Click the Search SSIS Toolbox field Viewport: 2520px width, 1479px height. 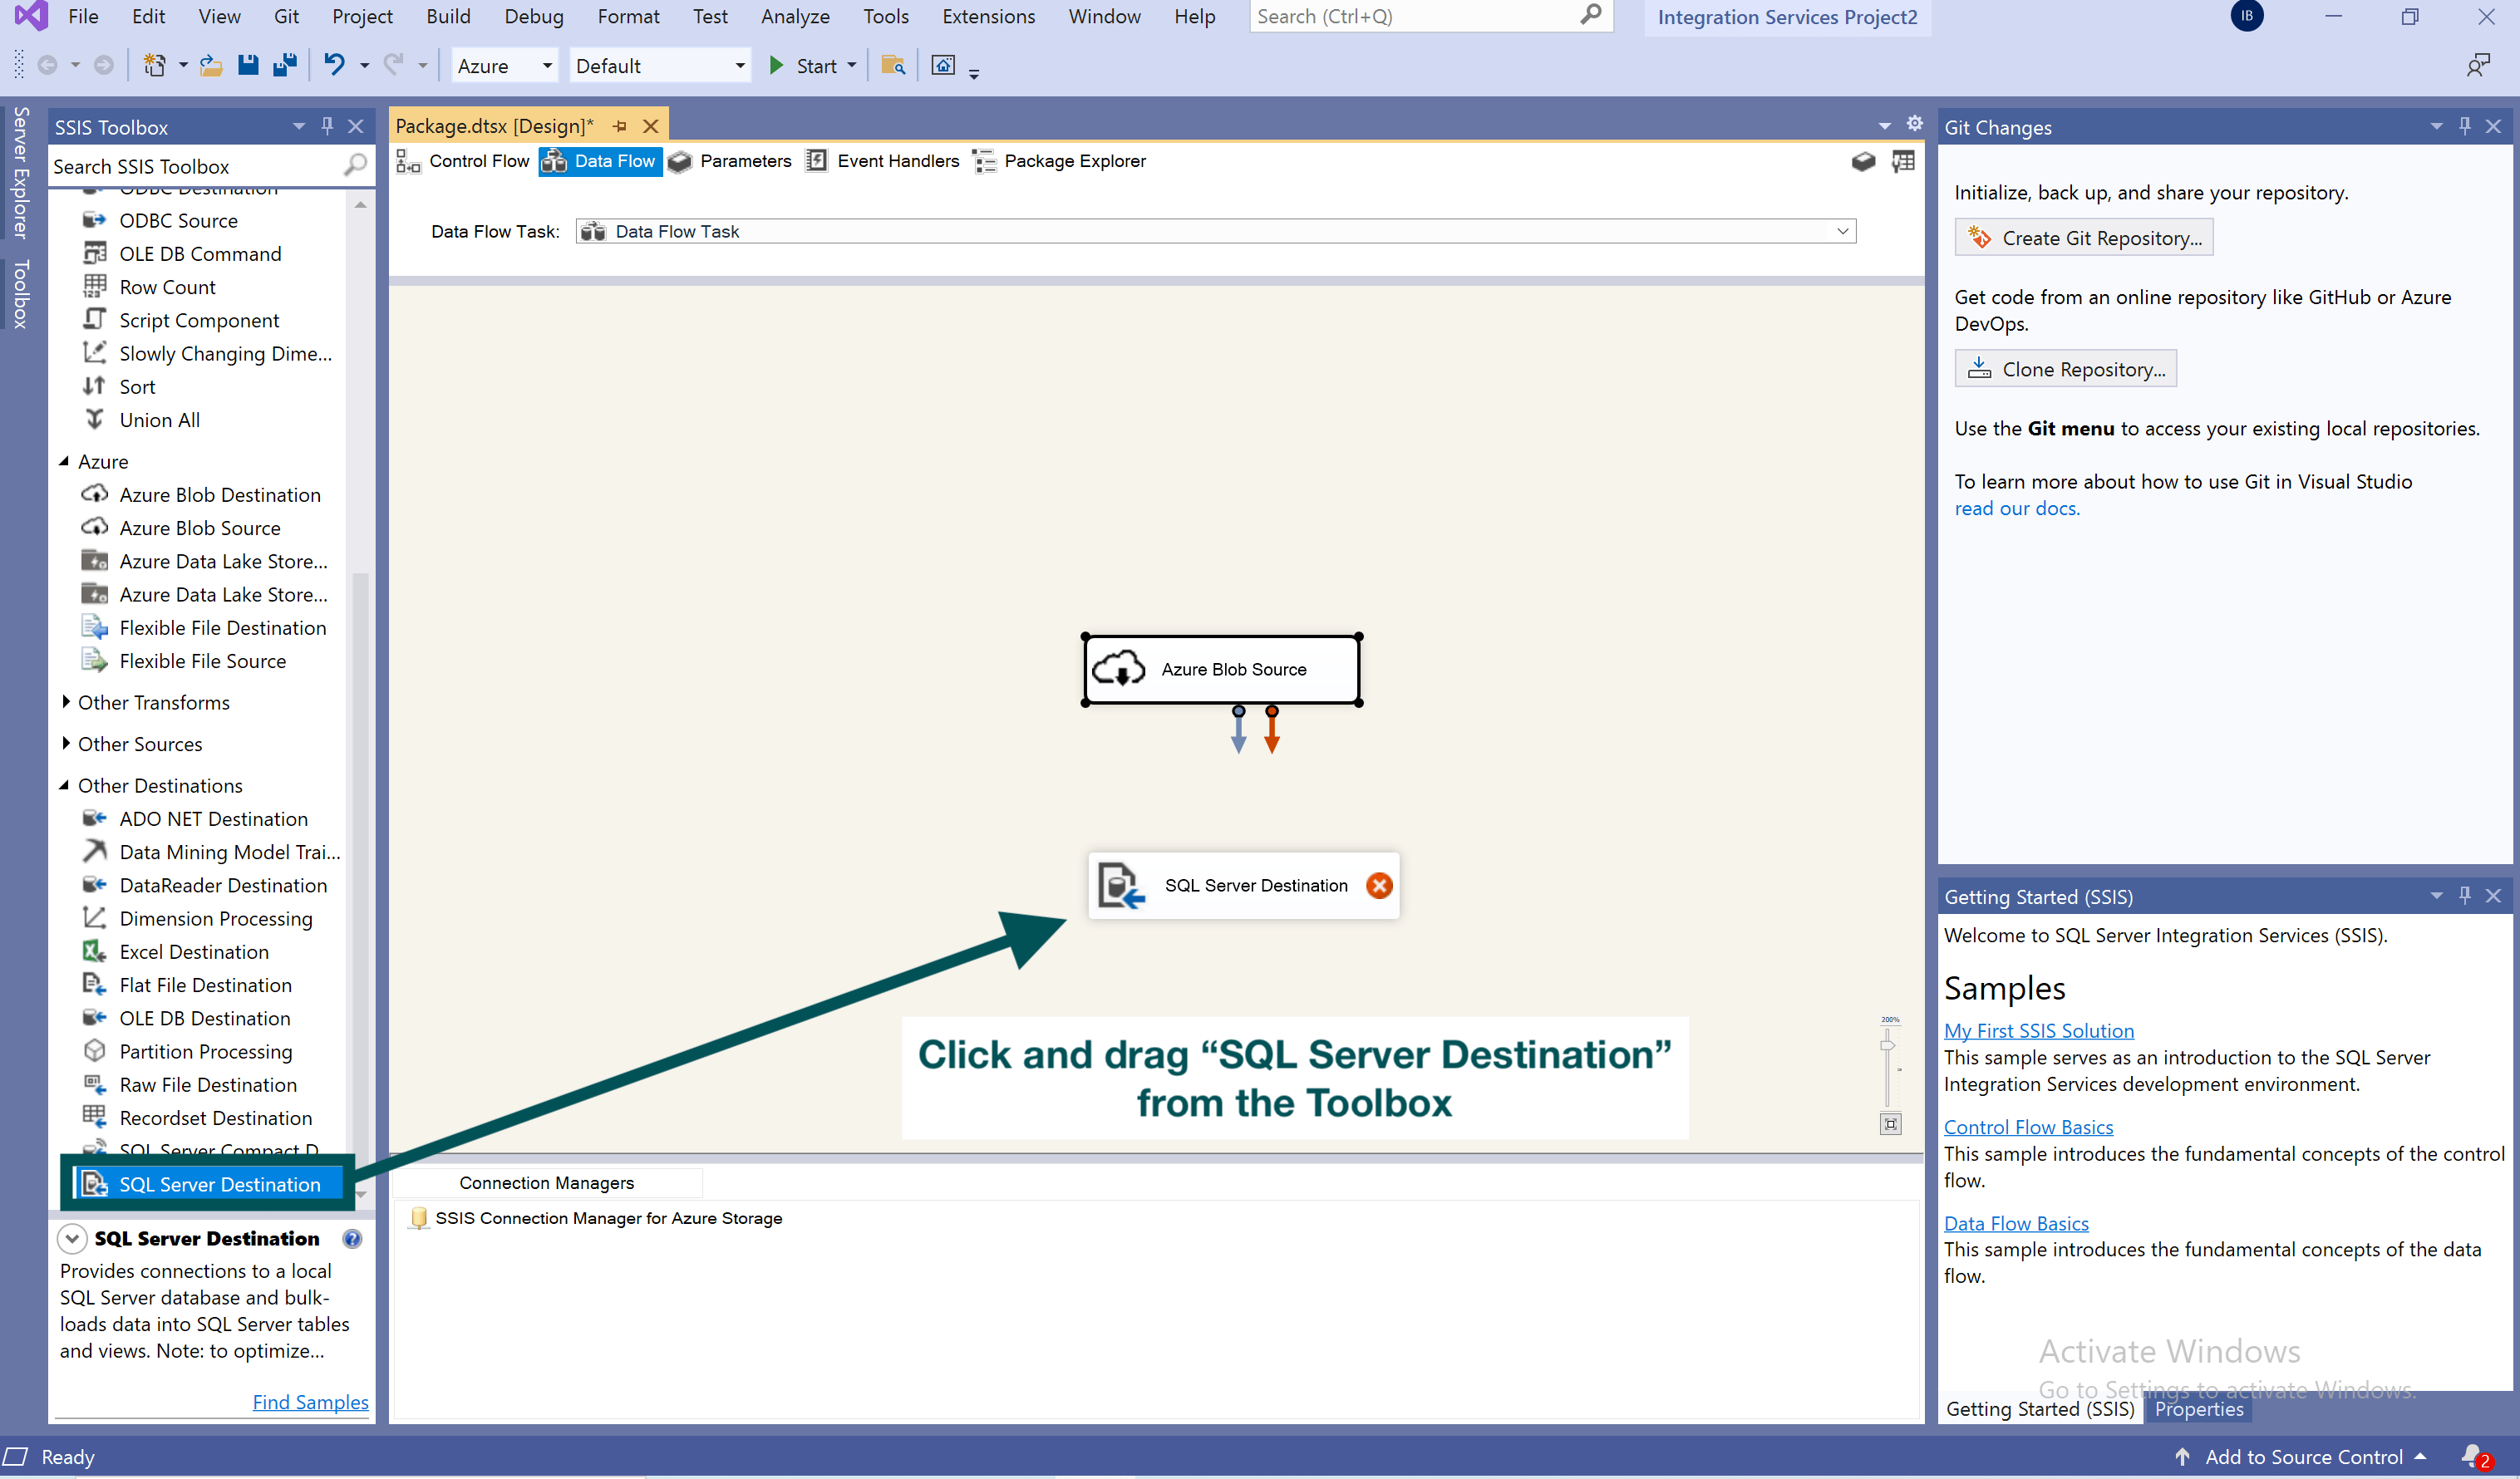click(x=196, y=166)
